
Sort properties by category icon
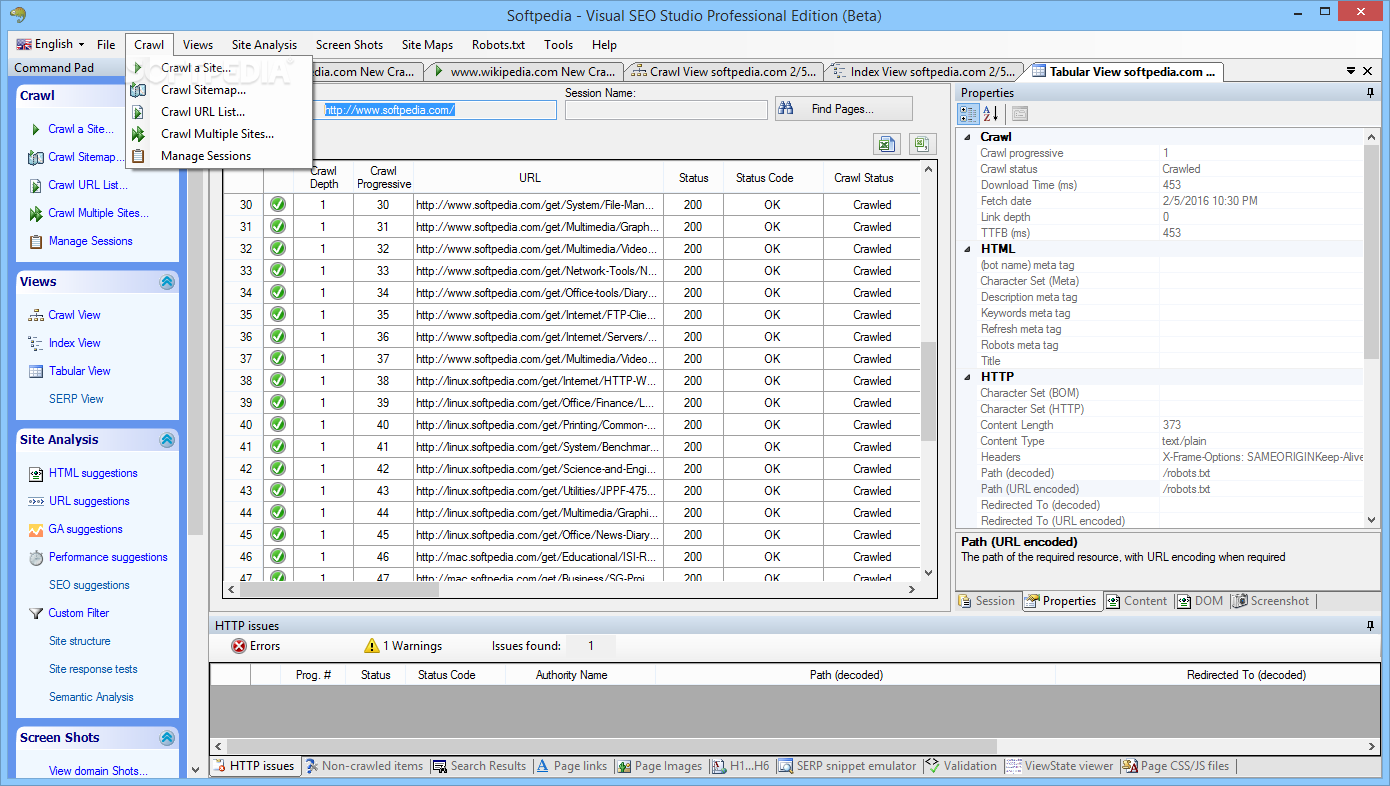(969, 114)
